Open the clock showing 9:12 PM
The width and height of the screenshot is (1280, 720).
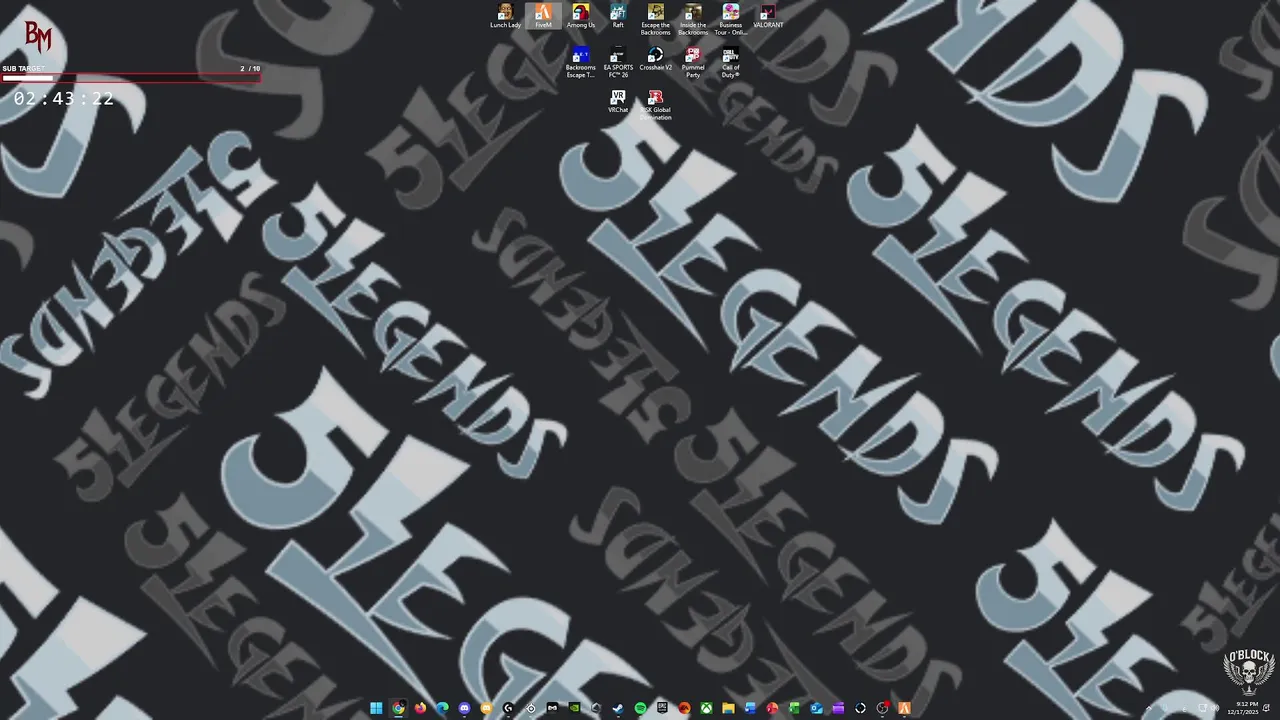point(1243,708)
